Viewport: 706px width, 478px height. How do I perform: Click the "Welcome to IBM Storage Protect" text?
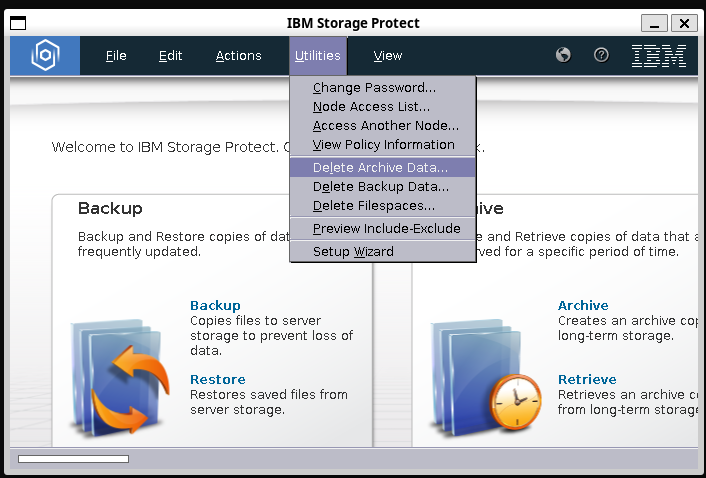point(165,147)
